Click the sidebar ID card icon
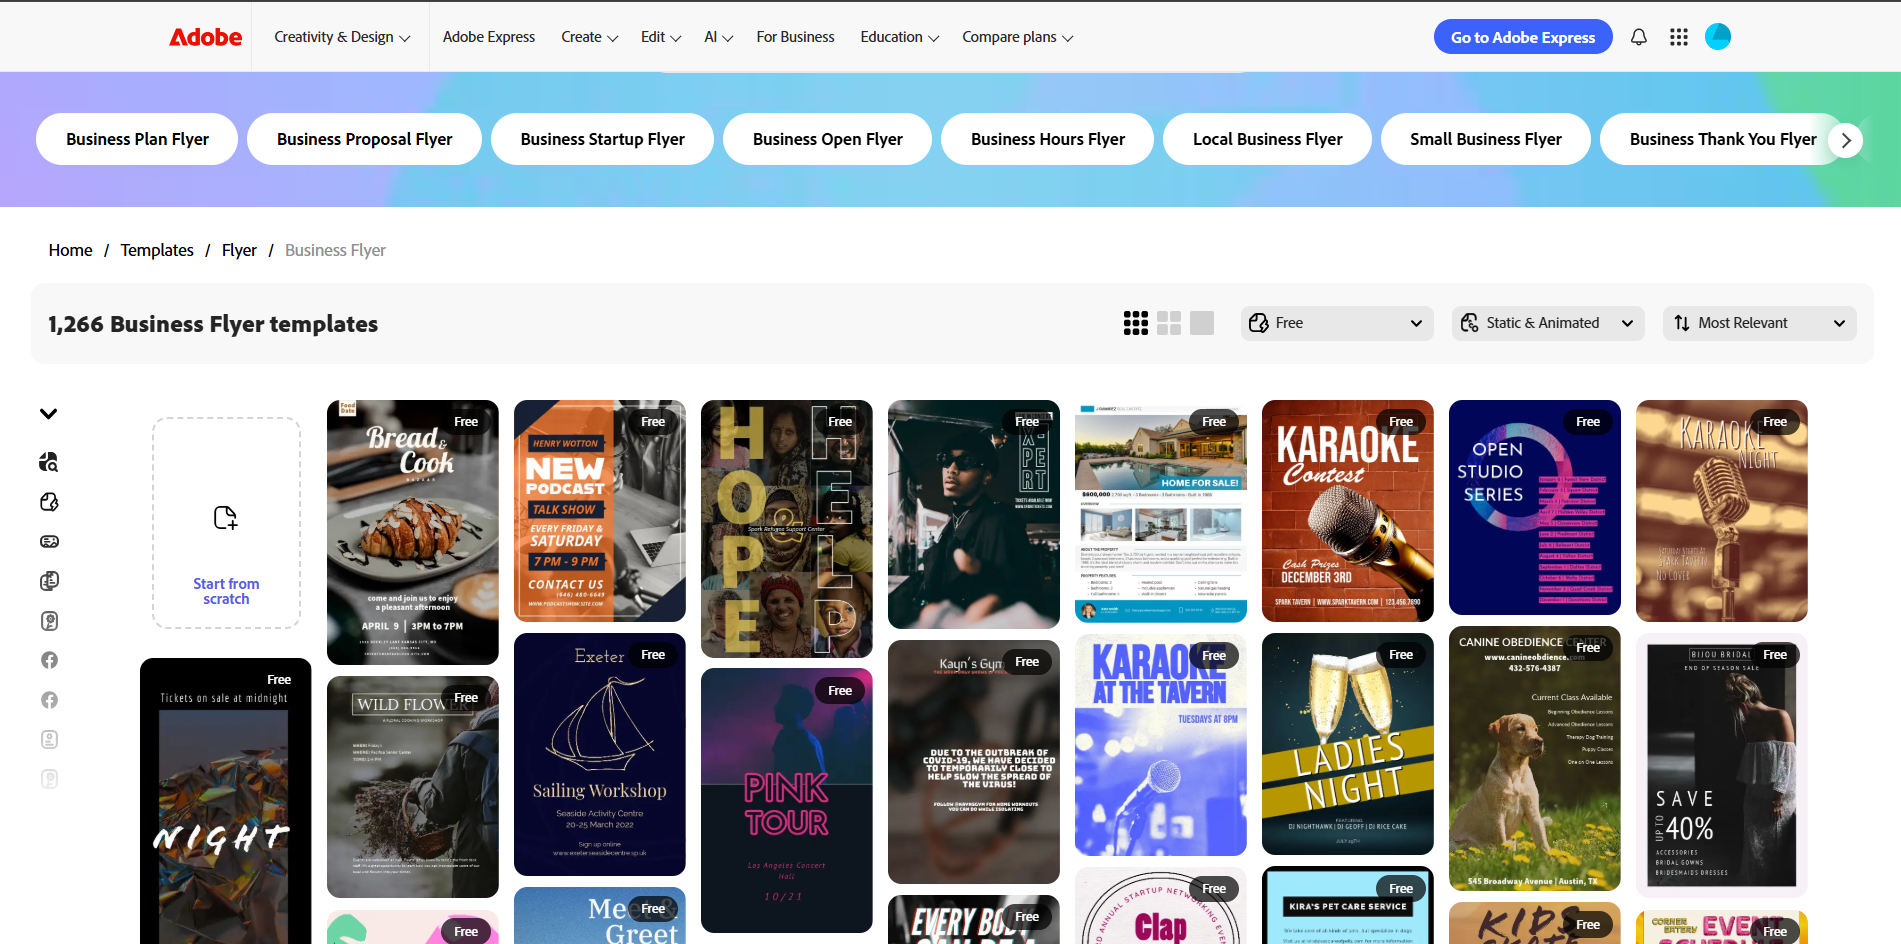1901x944 pixels. [x=49, y=740]
